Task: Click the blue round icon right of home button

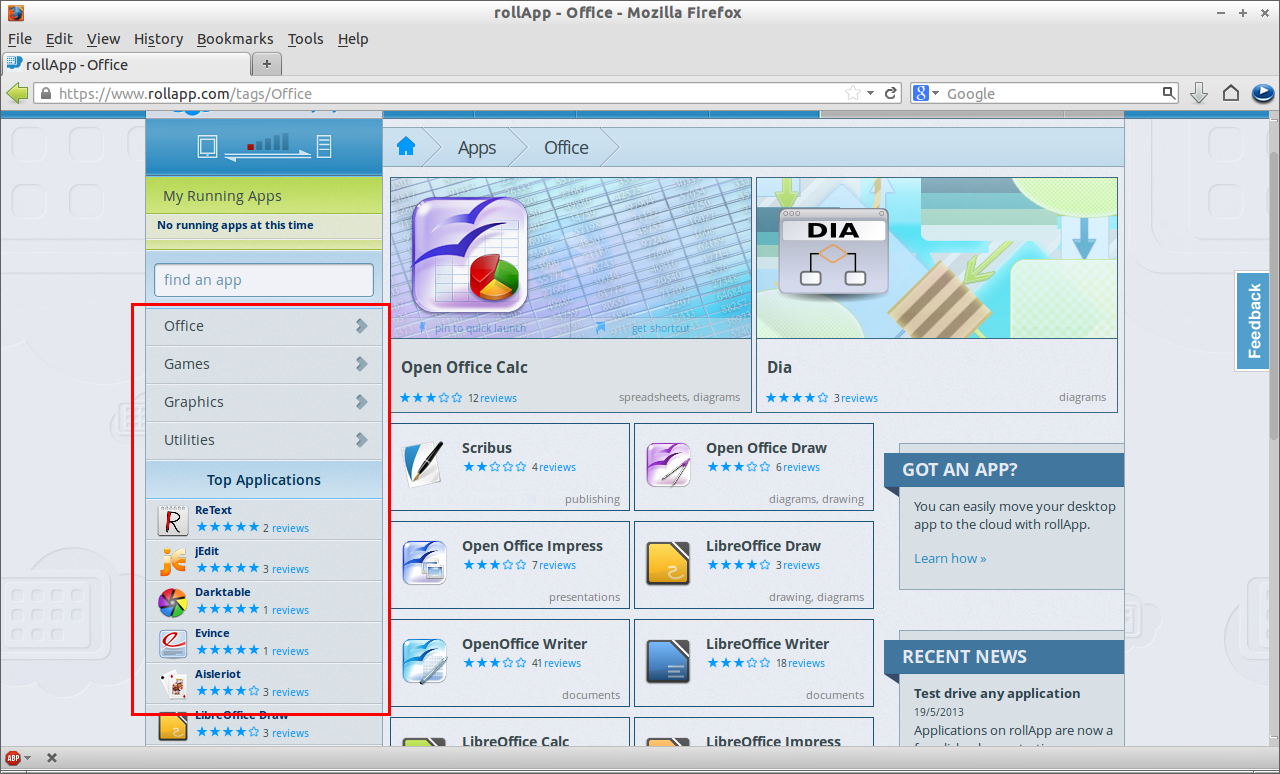Action: coord(1262,93)
